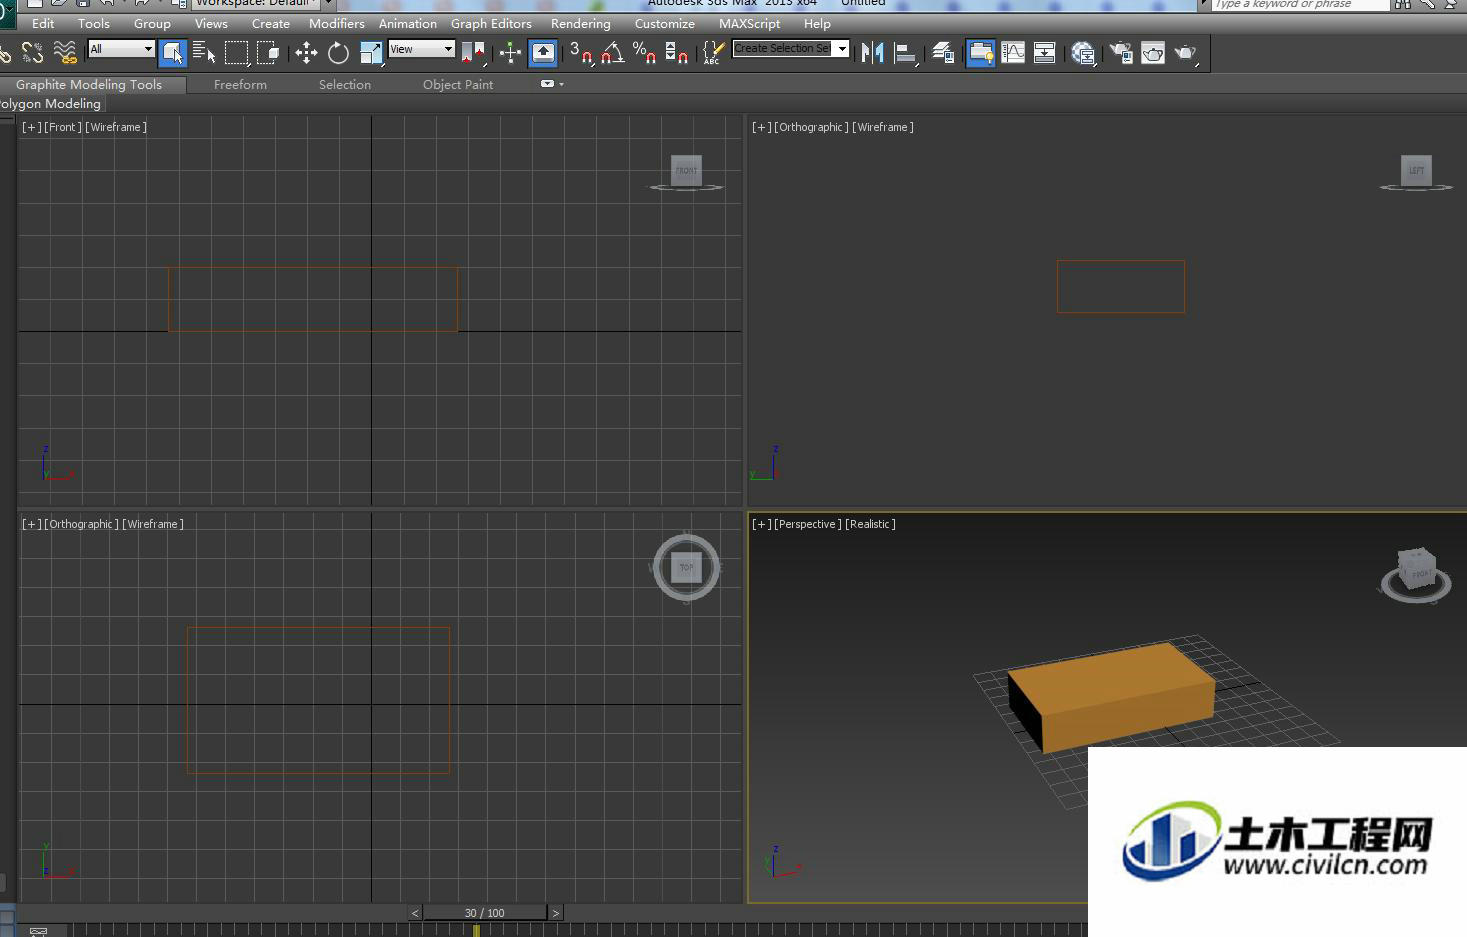Click the ViewCube TOP face in bottom-left viewport
Screen dimensions: 1467x937
tap(686, 567)
